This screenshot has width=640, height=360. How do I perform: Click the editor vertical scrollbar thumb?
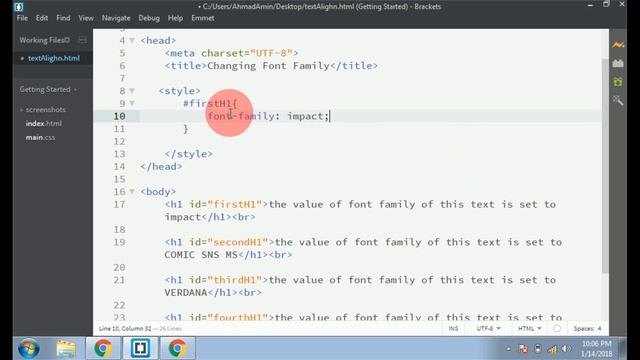click(605, 165)
